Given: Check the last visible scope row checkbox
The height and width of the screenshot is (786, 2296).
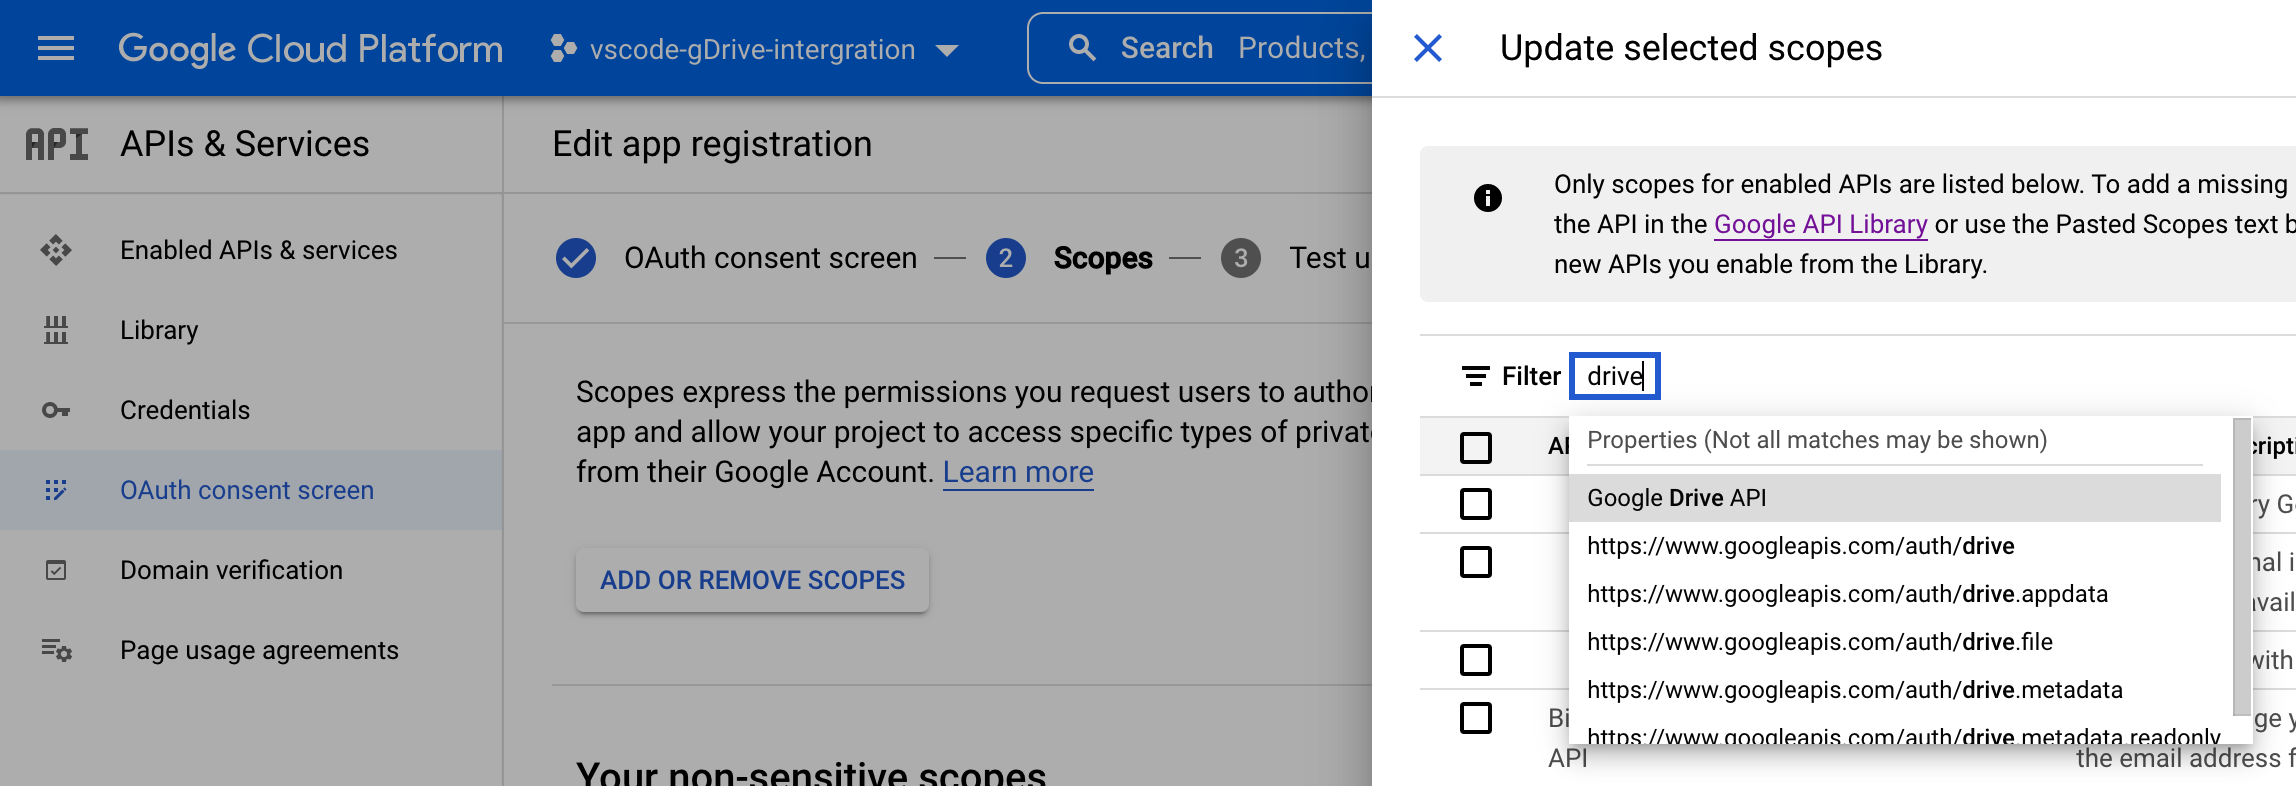Looking at the screenshot, I should 1476,718.
